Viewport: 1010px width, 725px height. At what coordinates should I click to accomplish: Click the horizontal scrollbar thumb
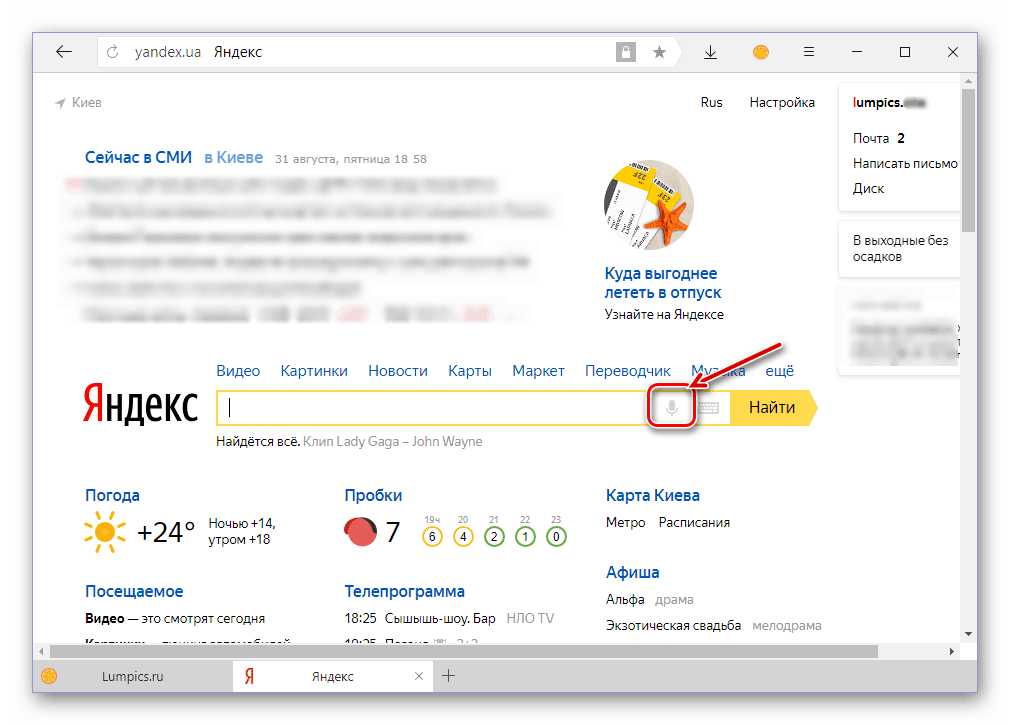[x=464, y=652]
